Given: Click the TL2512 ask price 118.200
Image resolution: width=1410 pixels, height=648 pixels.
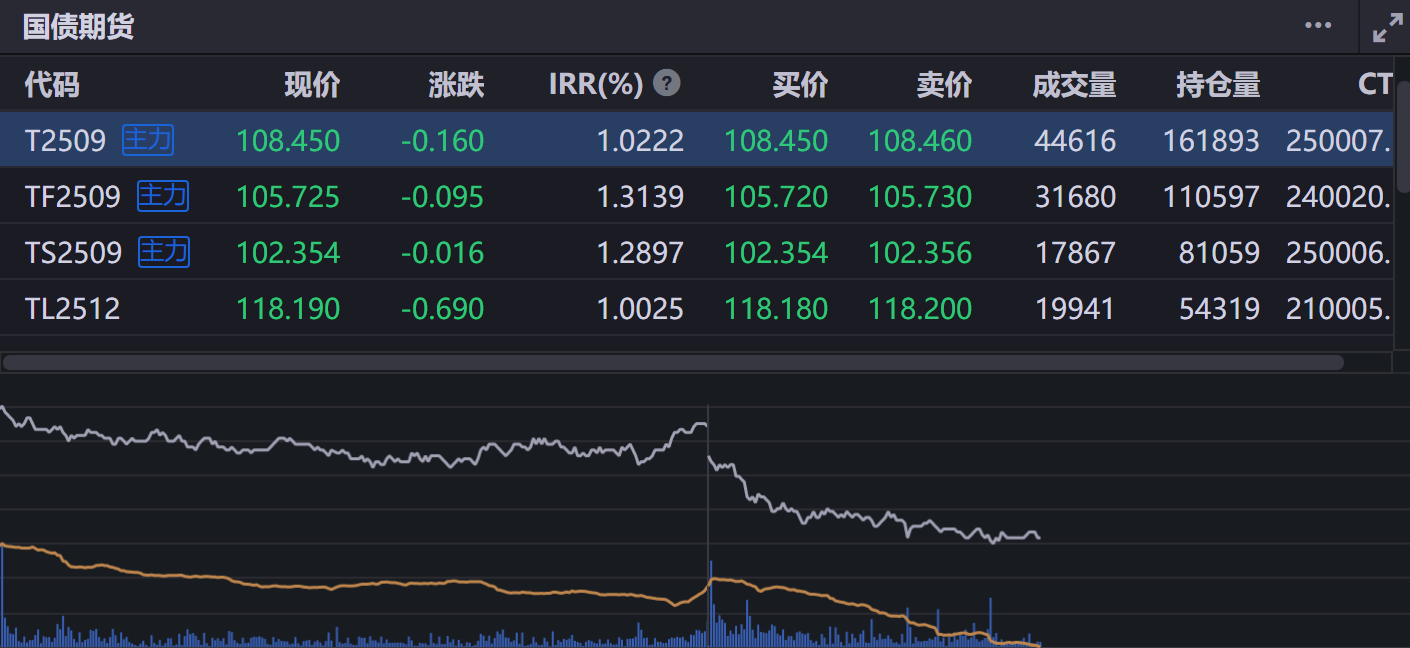Looking at the screenshot, I should 920,309.
